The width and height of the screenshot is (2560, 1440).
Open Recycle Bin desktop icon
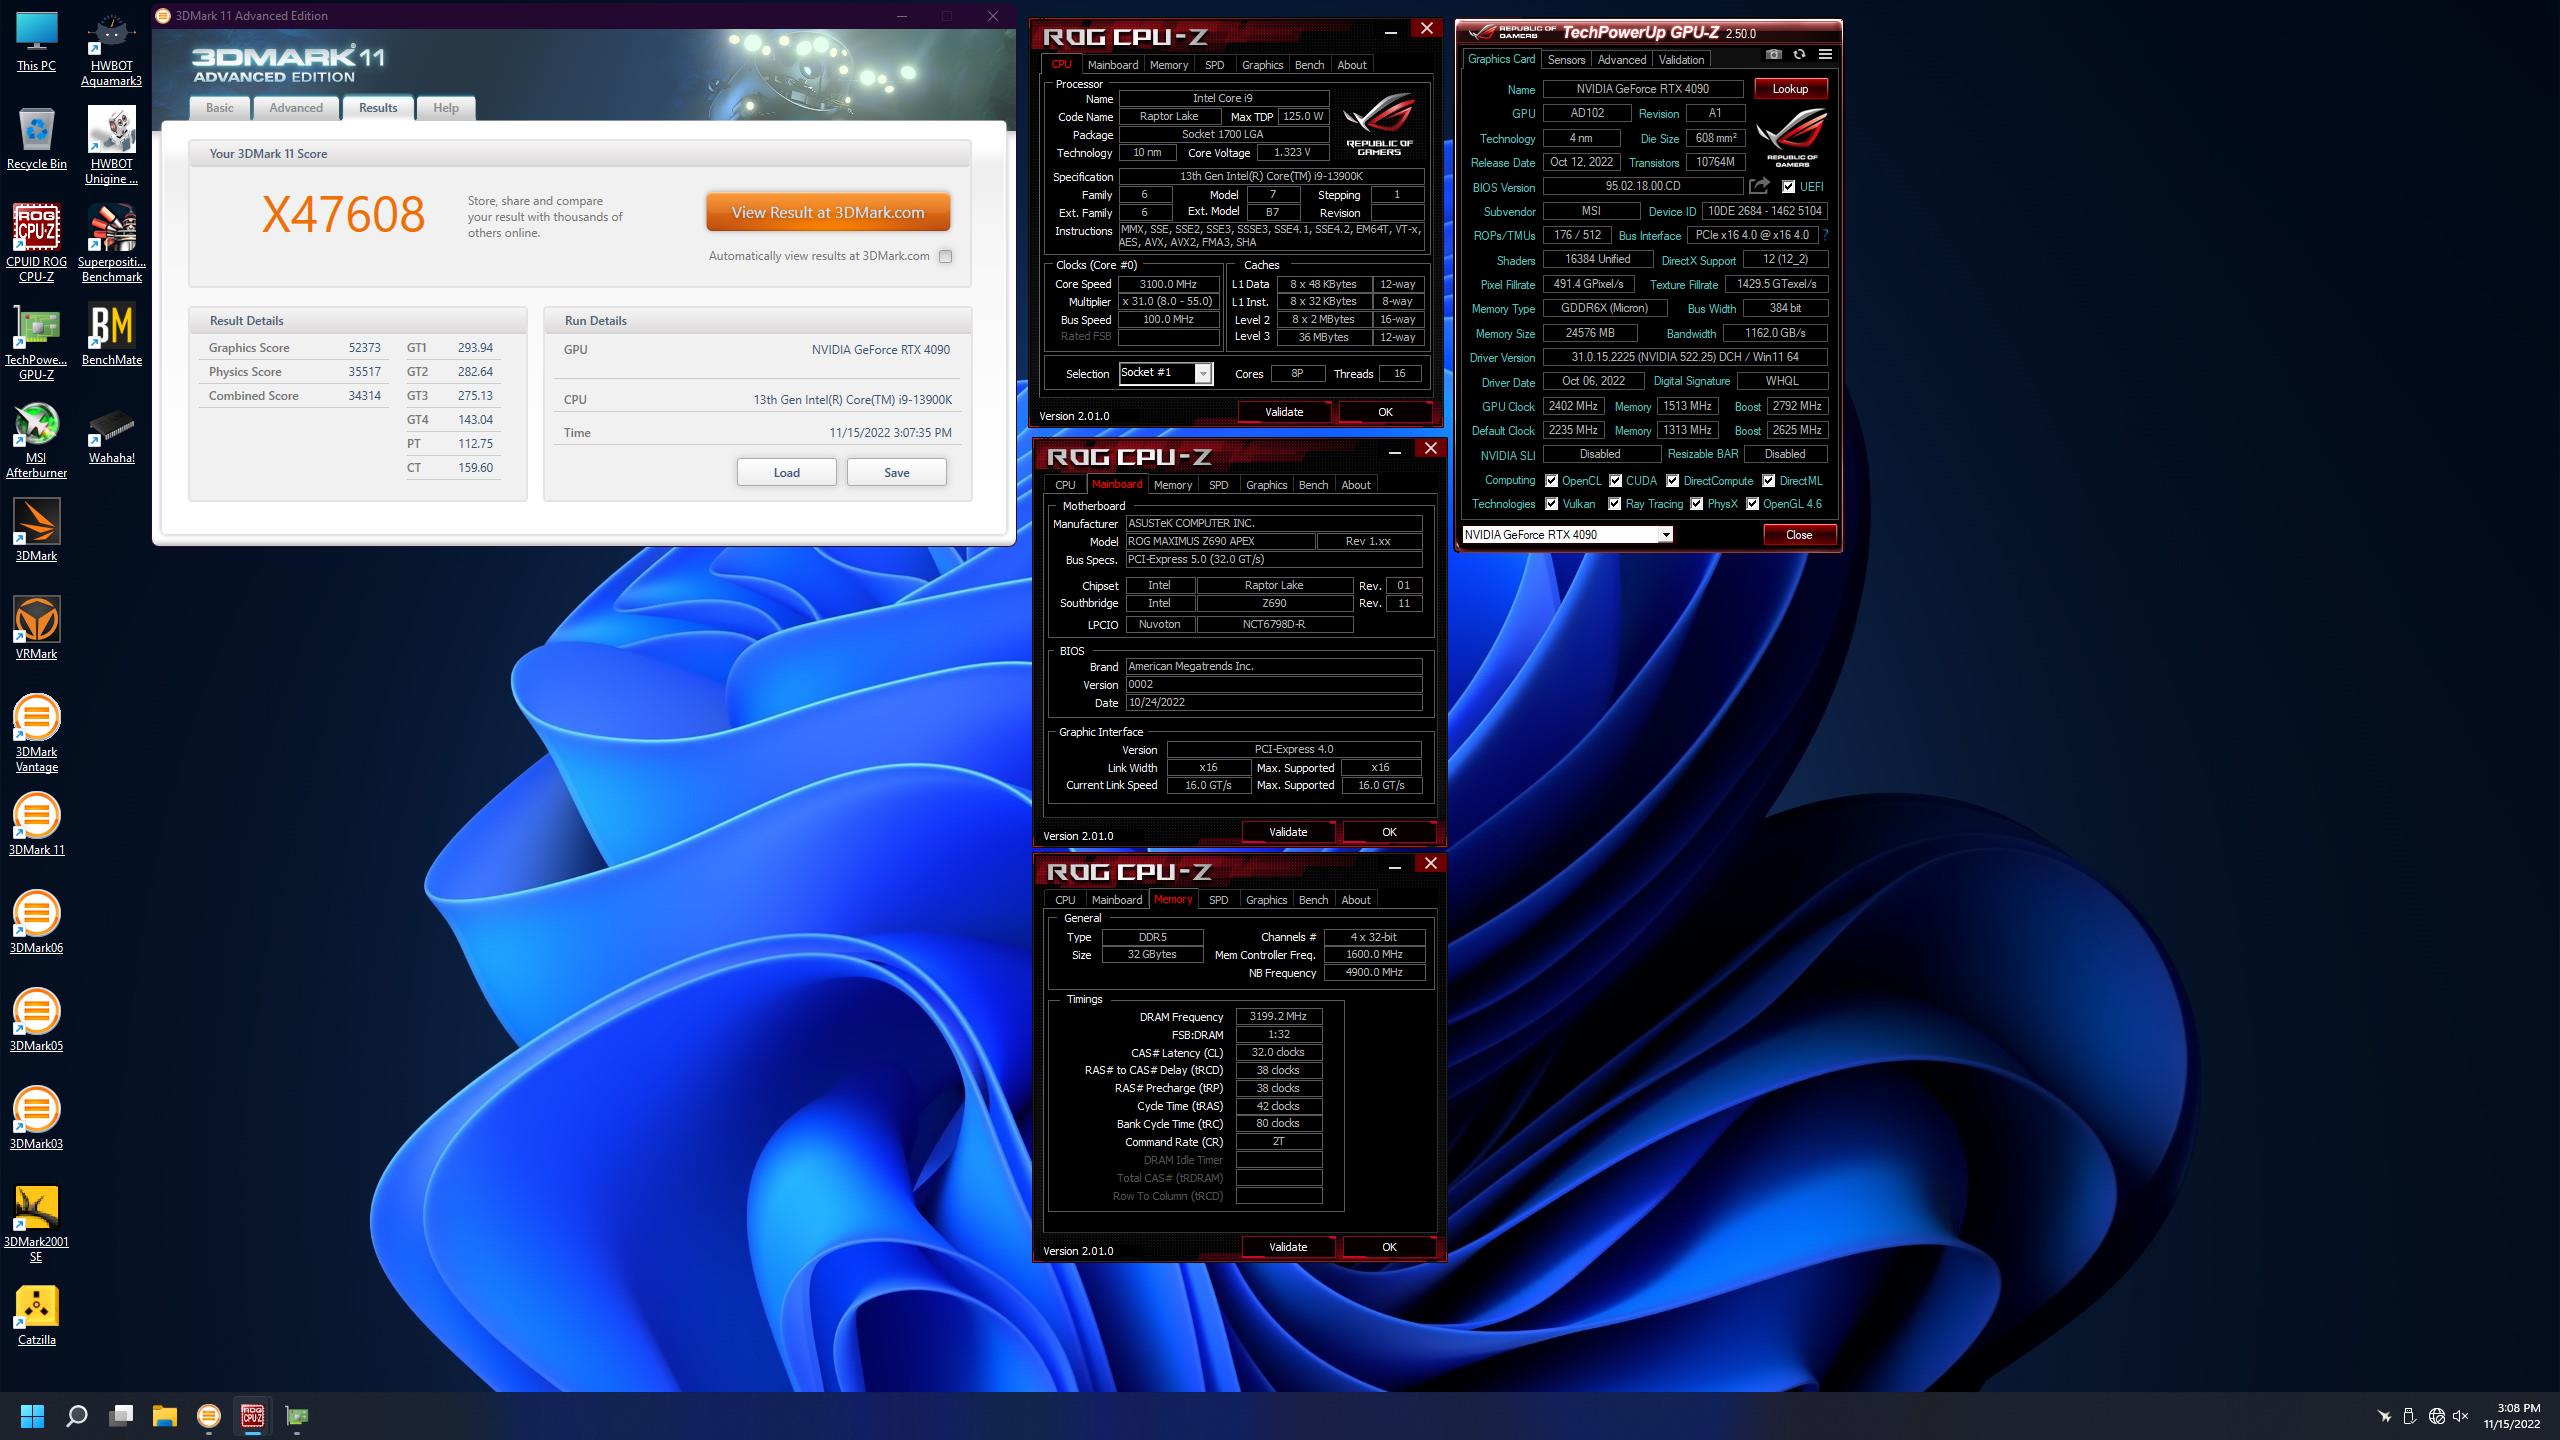tap(37, 138)
